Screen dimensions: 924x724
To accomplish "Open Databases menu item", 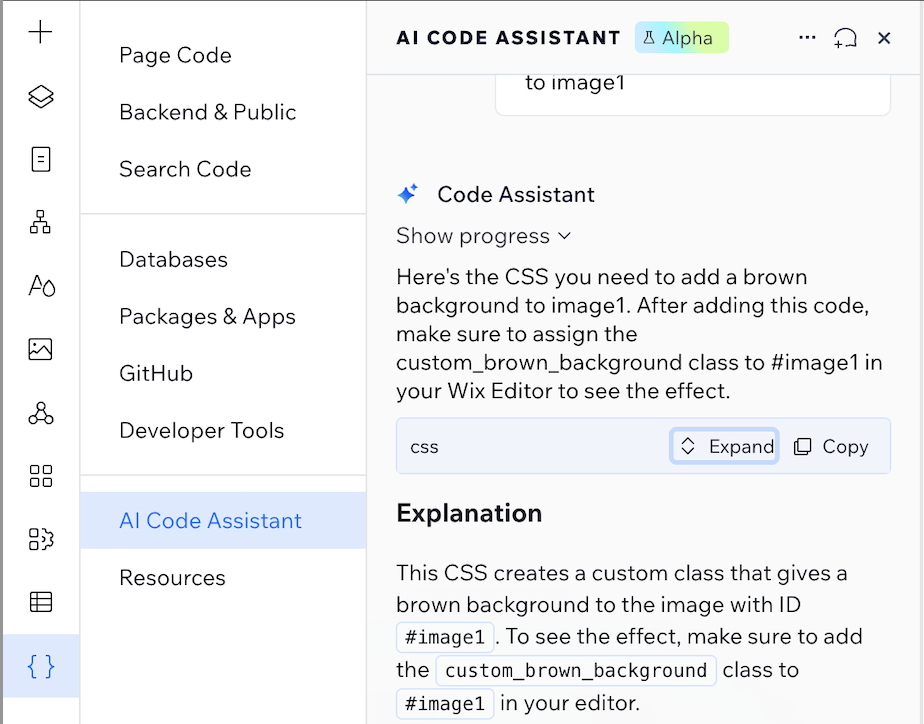I will [x=173, y=259].
